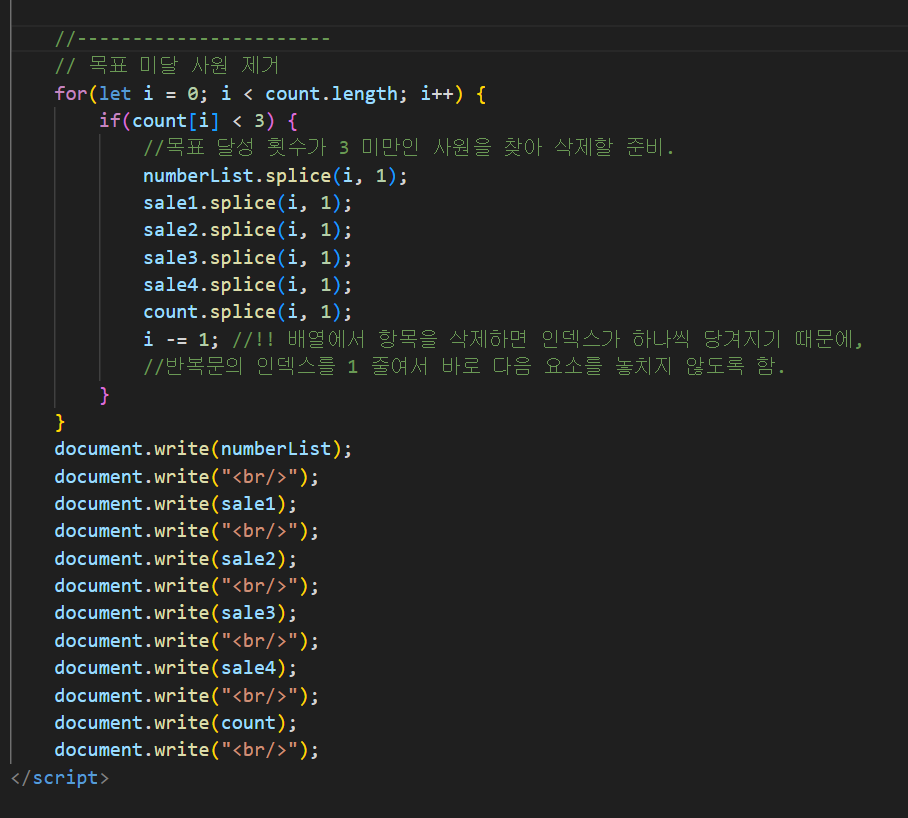
Task: Click the 'sale2.splice(i, 1);' line
Action: [247, 230]
